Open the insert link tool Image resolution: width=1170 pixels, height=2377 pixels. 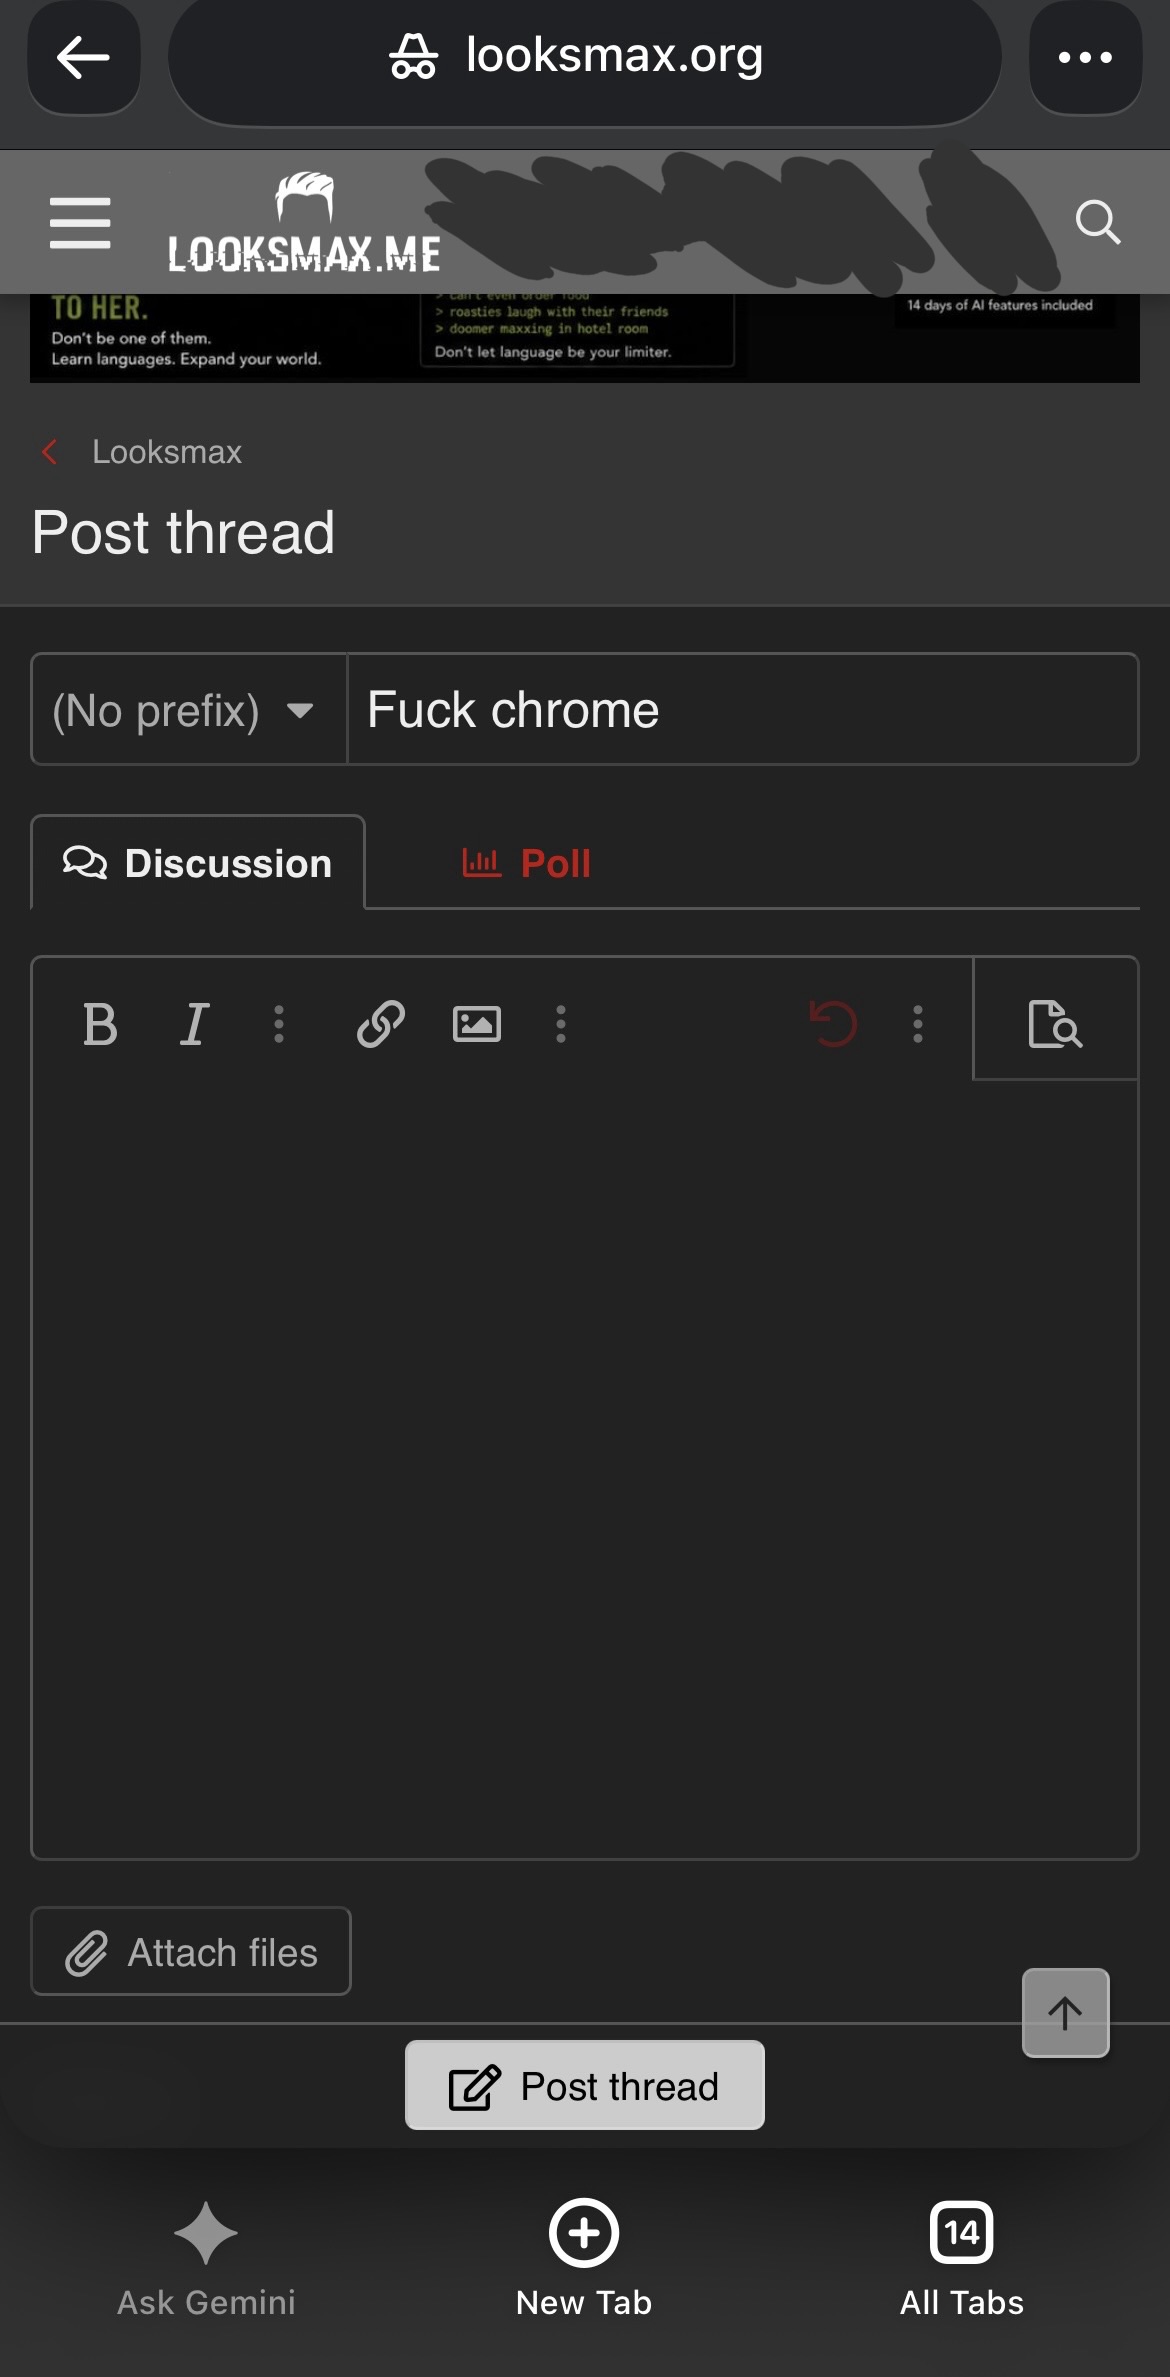380,1024
